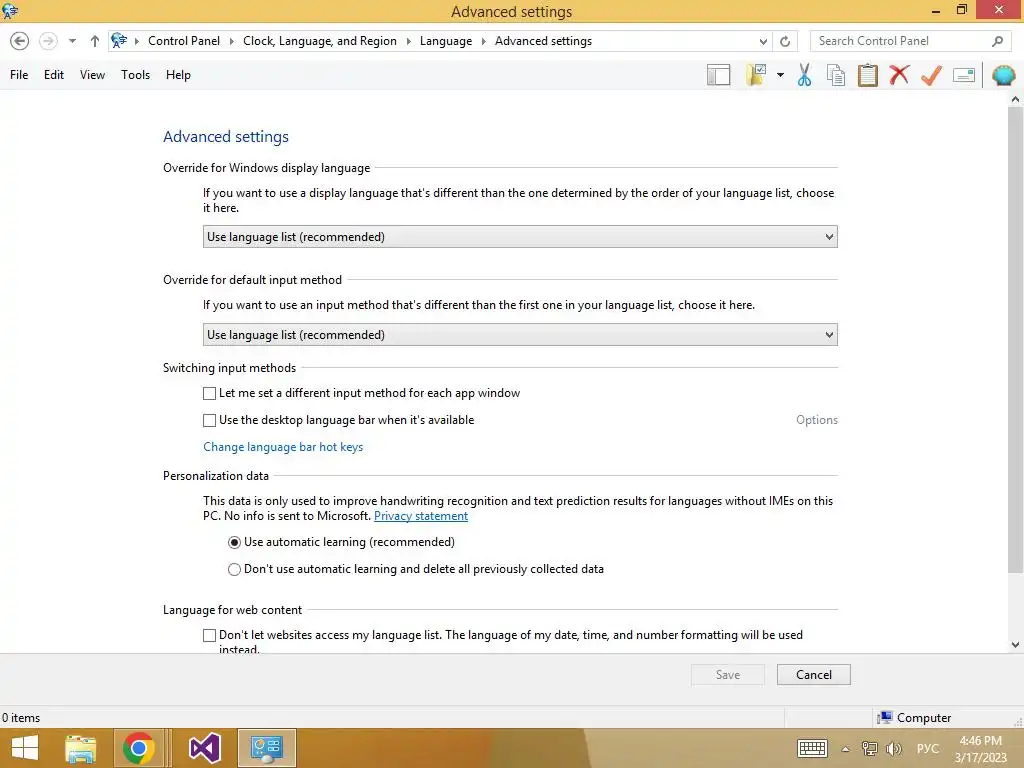The width and height of the screenshot is (1024, 768).
Task: Open Google Chrome from the taskbar
Action: pyautogui.click(x=138, y=748)
